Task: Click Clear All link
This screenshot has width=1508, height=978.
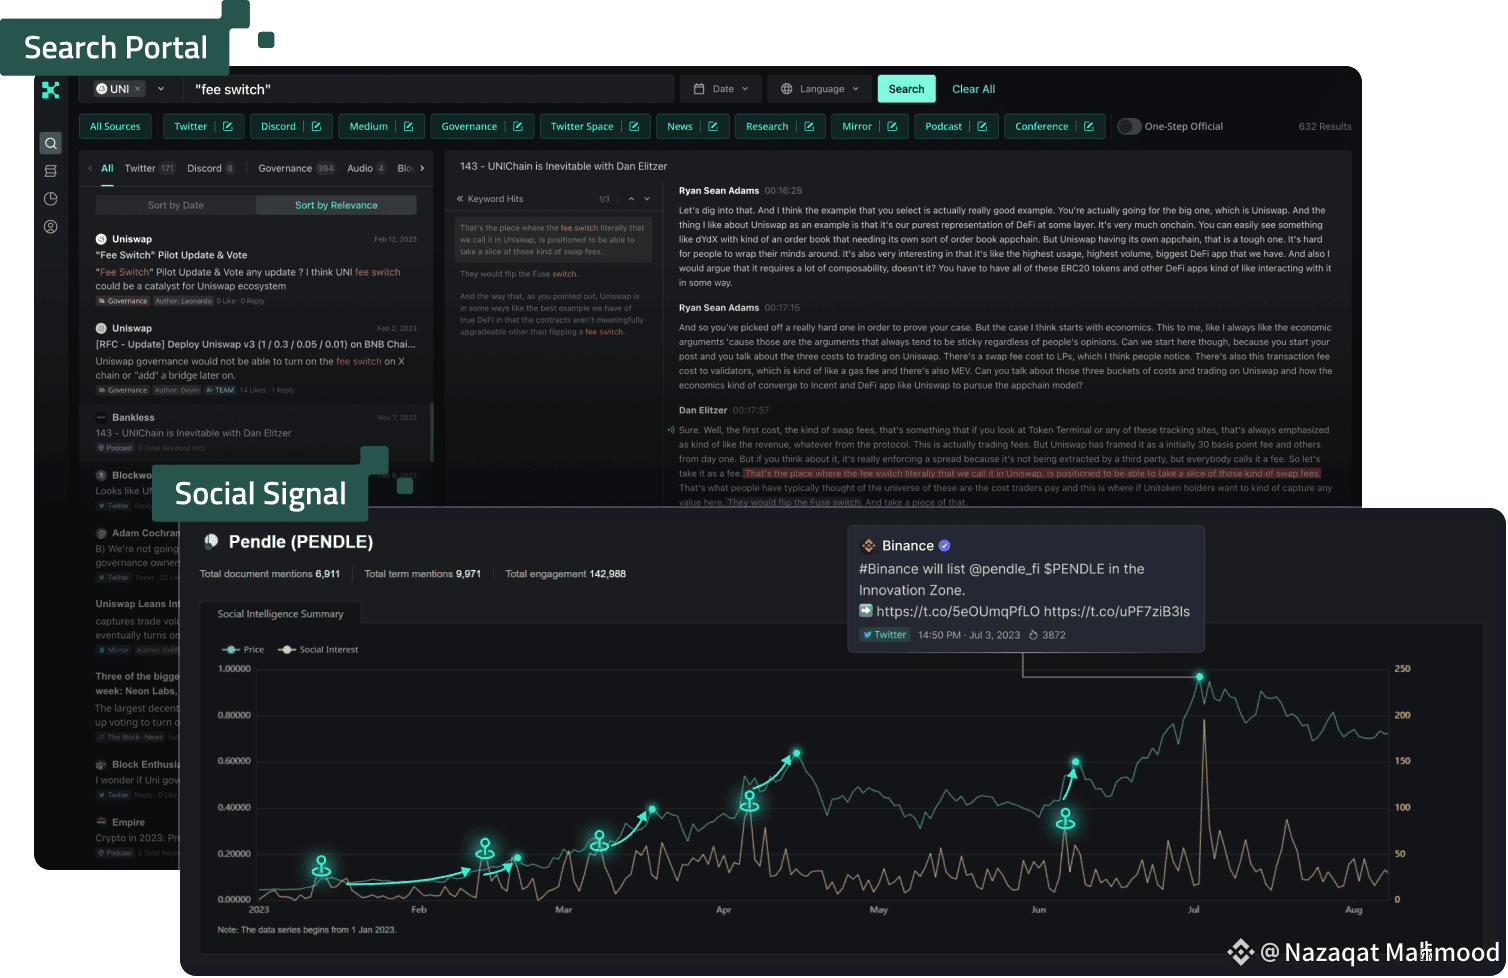Action: click(973, 89)
